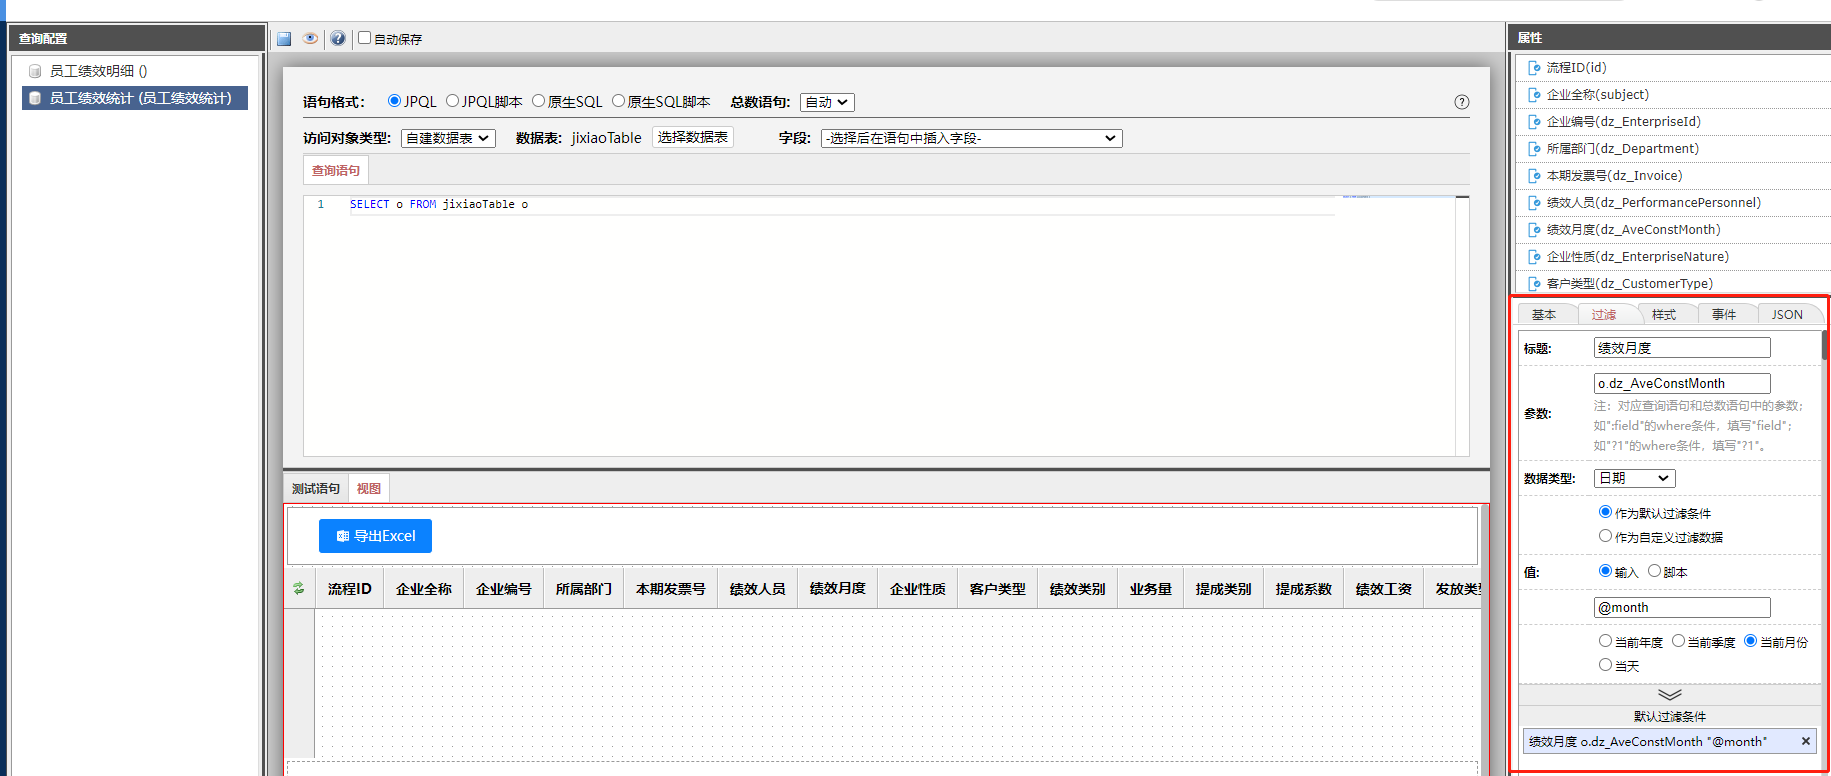Select the 当前月份 radio option
This screenshot has width=1831, height=776.
point(1750,641)
